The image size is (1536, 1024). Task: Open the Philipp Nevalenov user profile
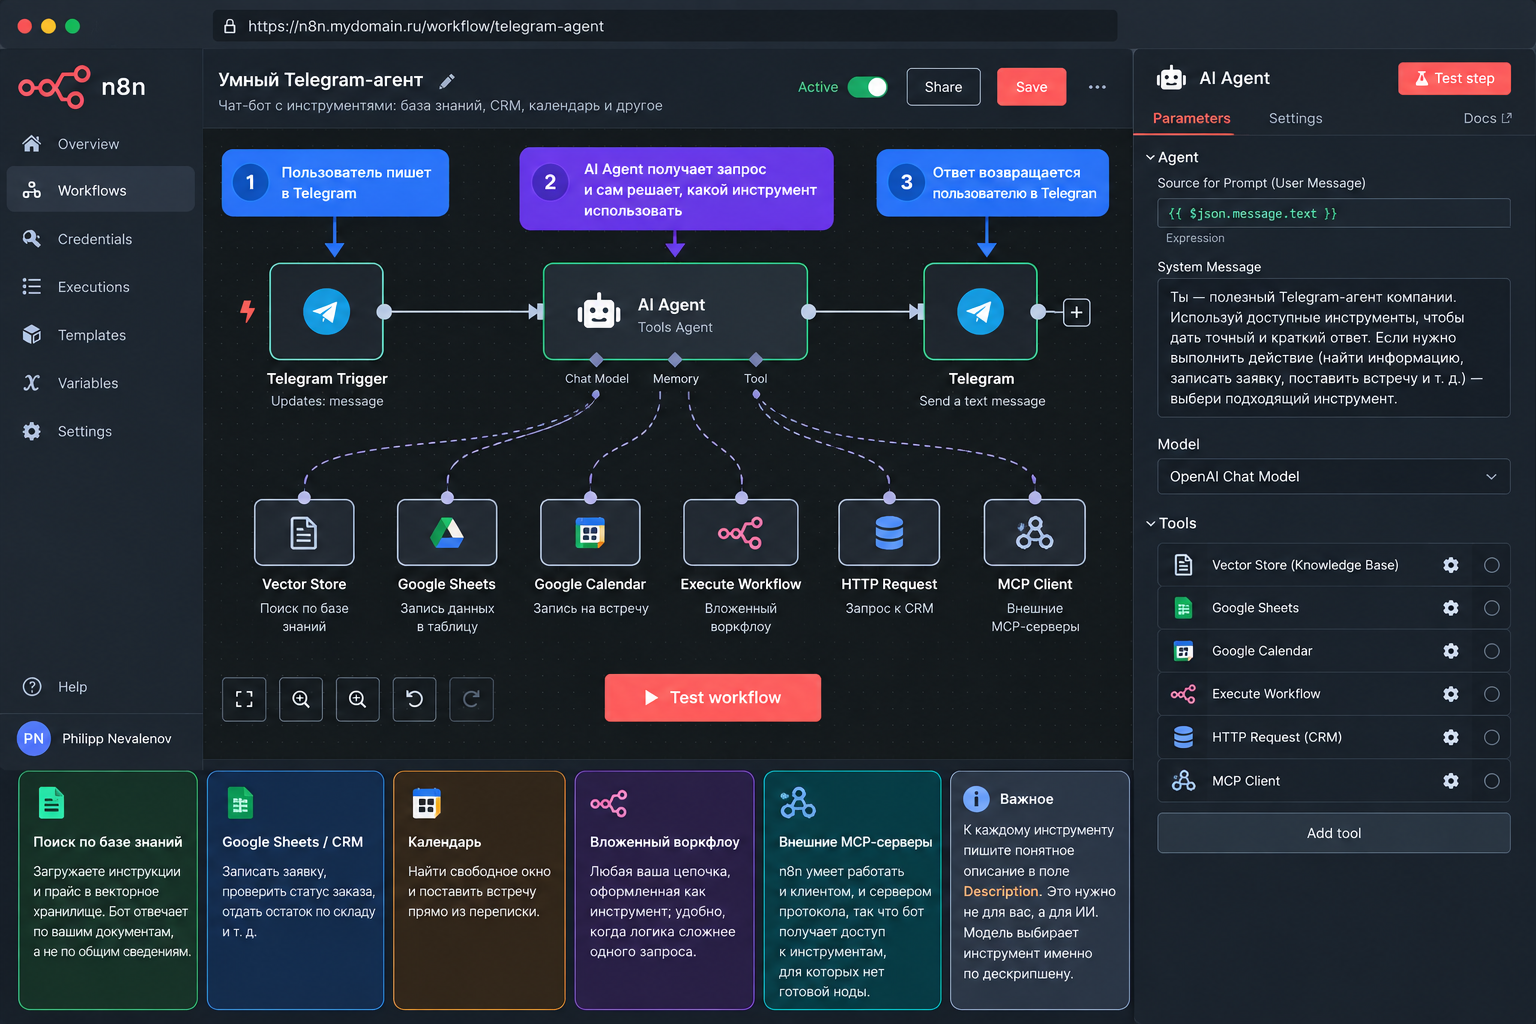[97, 739]
